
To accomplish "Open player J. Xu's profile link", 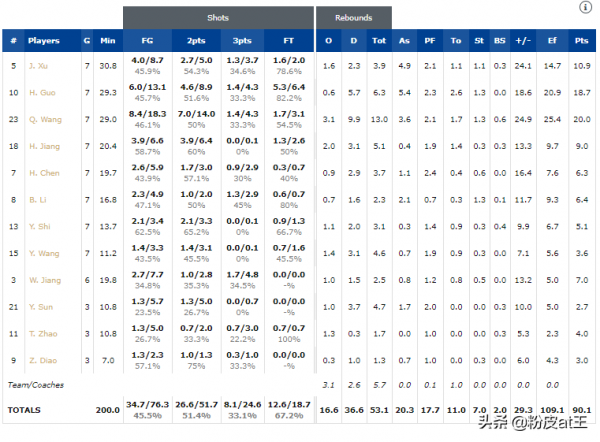I will [x=38, y=66].
